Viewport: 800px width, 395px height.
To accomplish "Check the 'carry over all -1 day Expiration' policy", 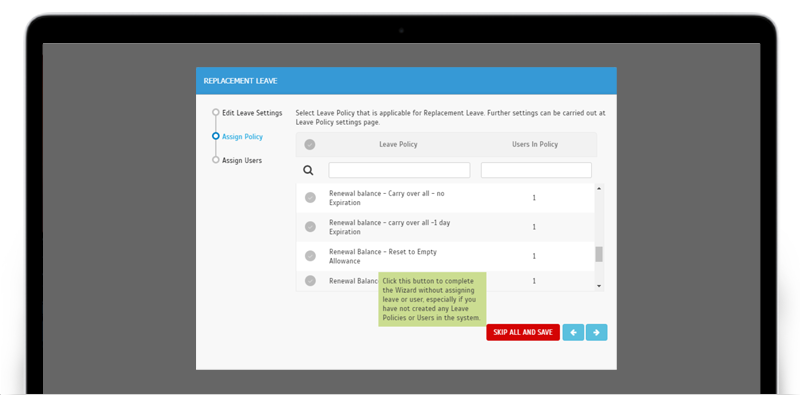I will [310, 227].
